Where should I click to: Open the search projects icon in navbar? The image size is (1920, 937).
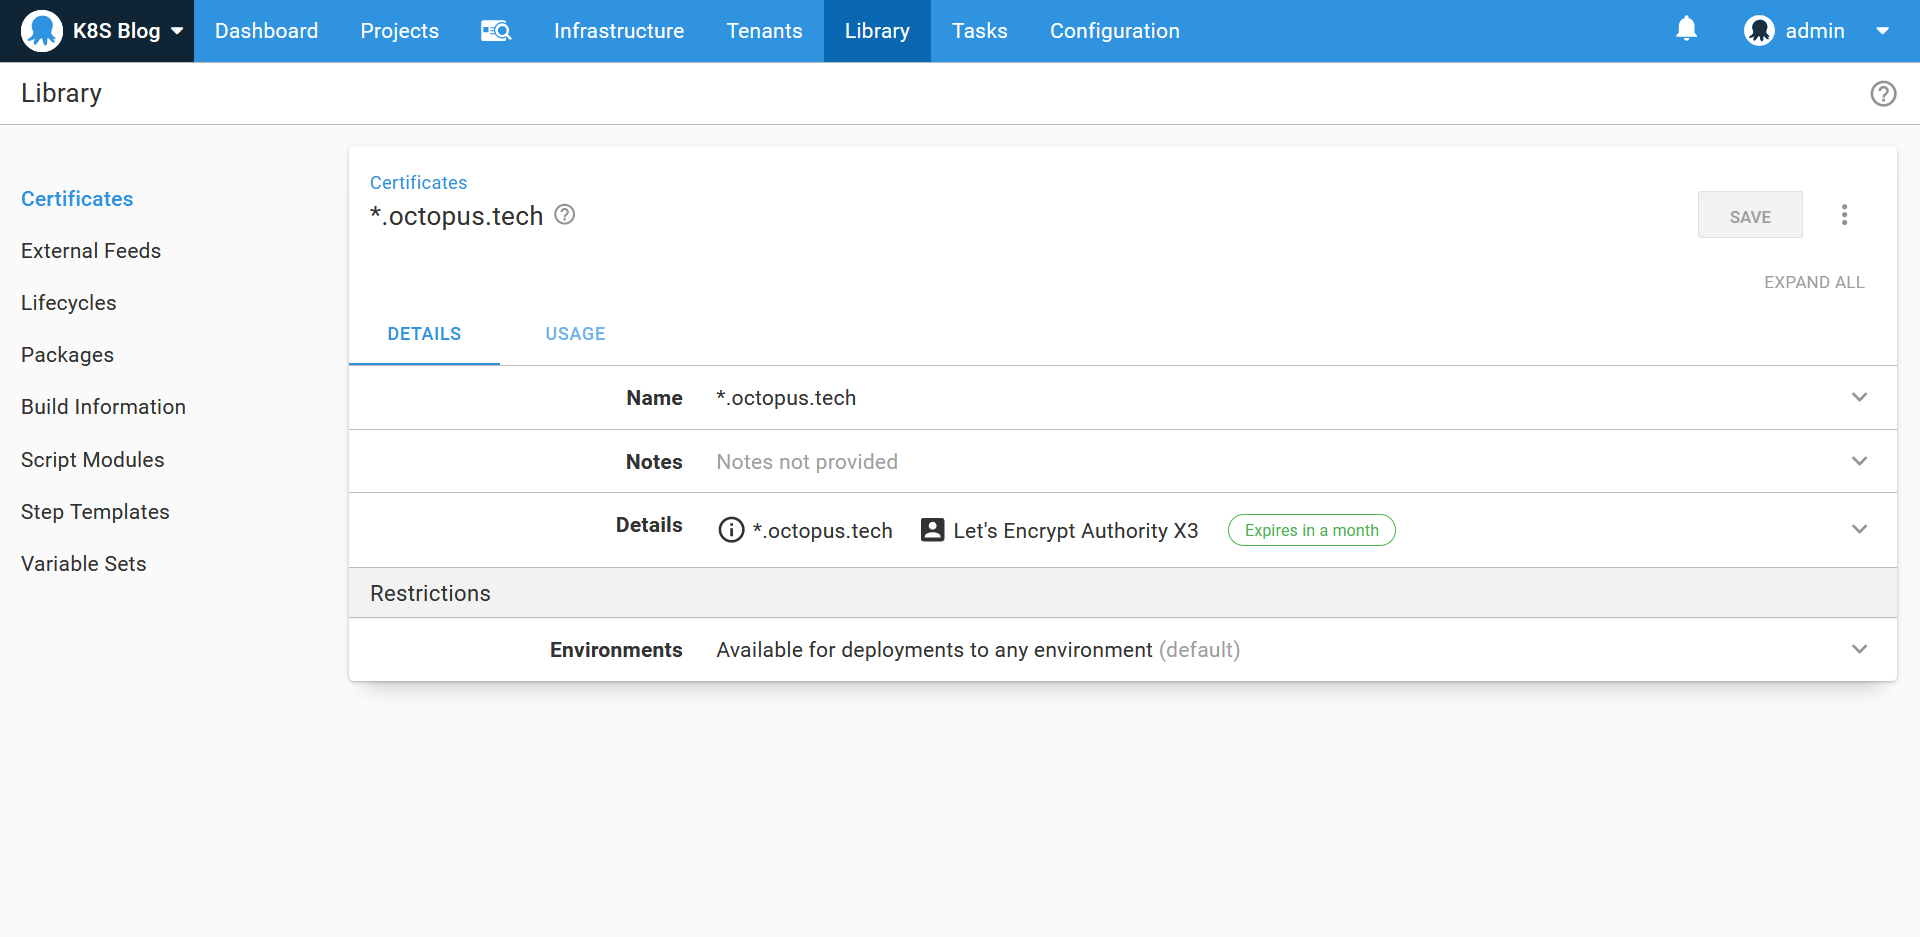coord(496,31)
